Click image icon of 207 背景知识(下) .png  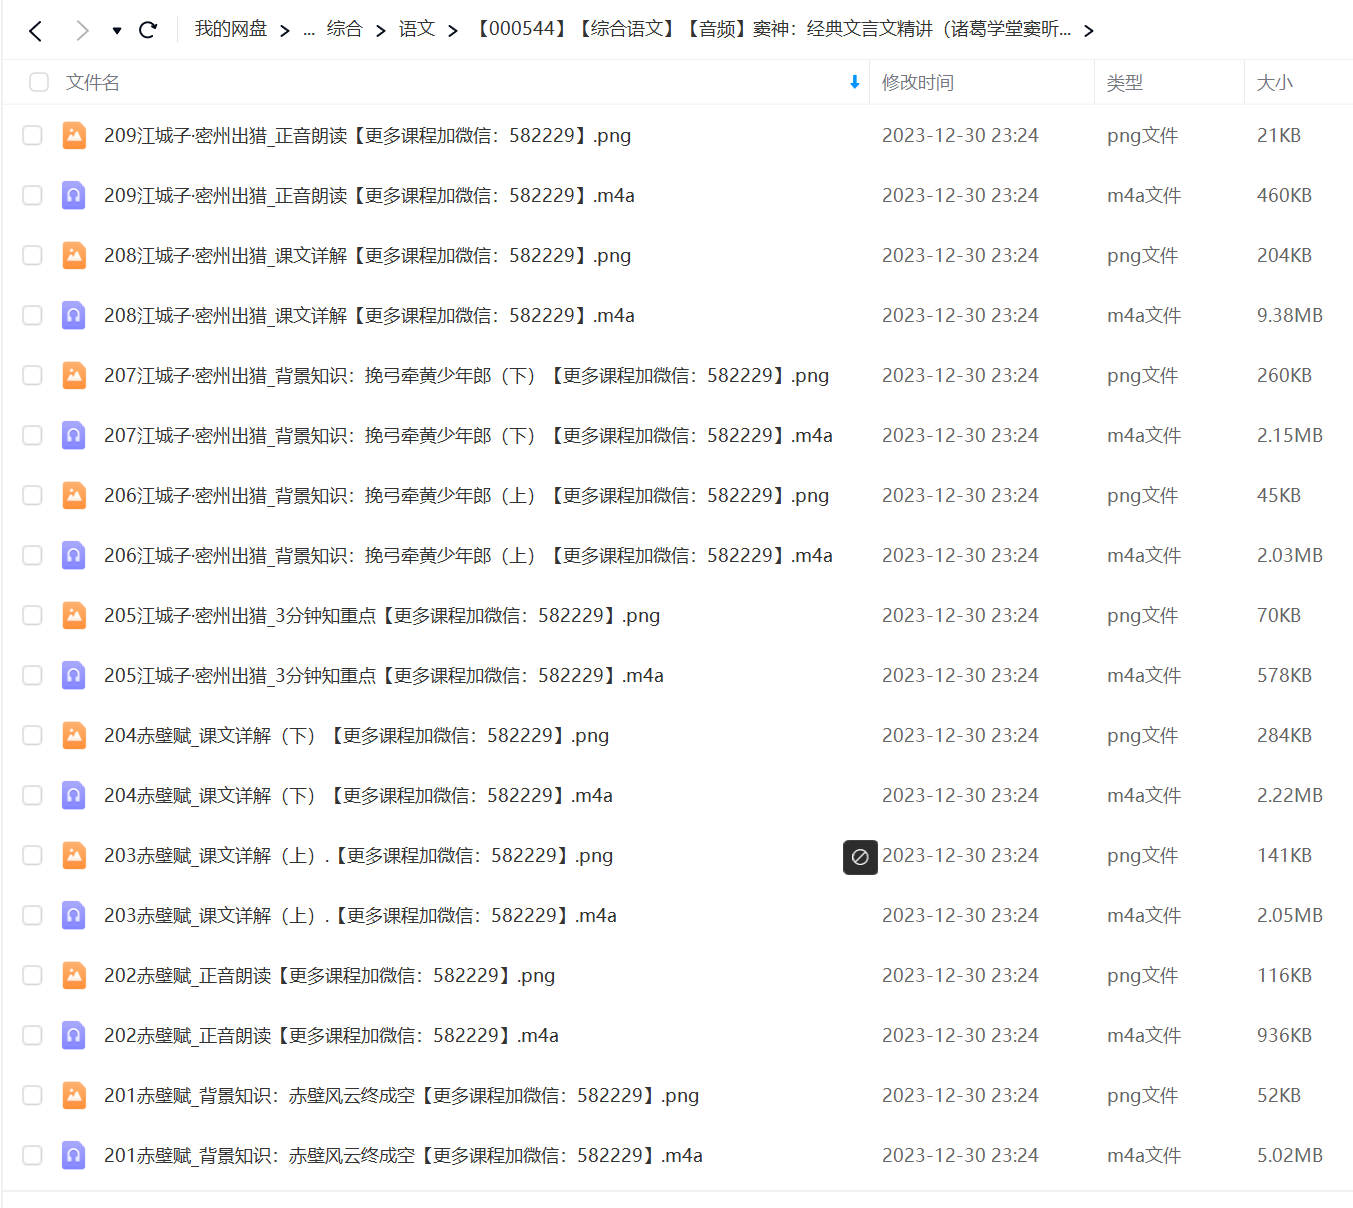point(74,375)
